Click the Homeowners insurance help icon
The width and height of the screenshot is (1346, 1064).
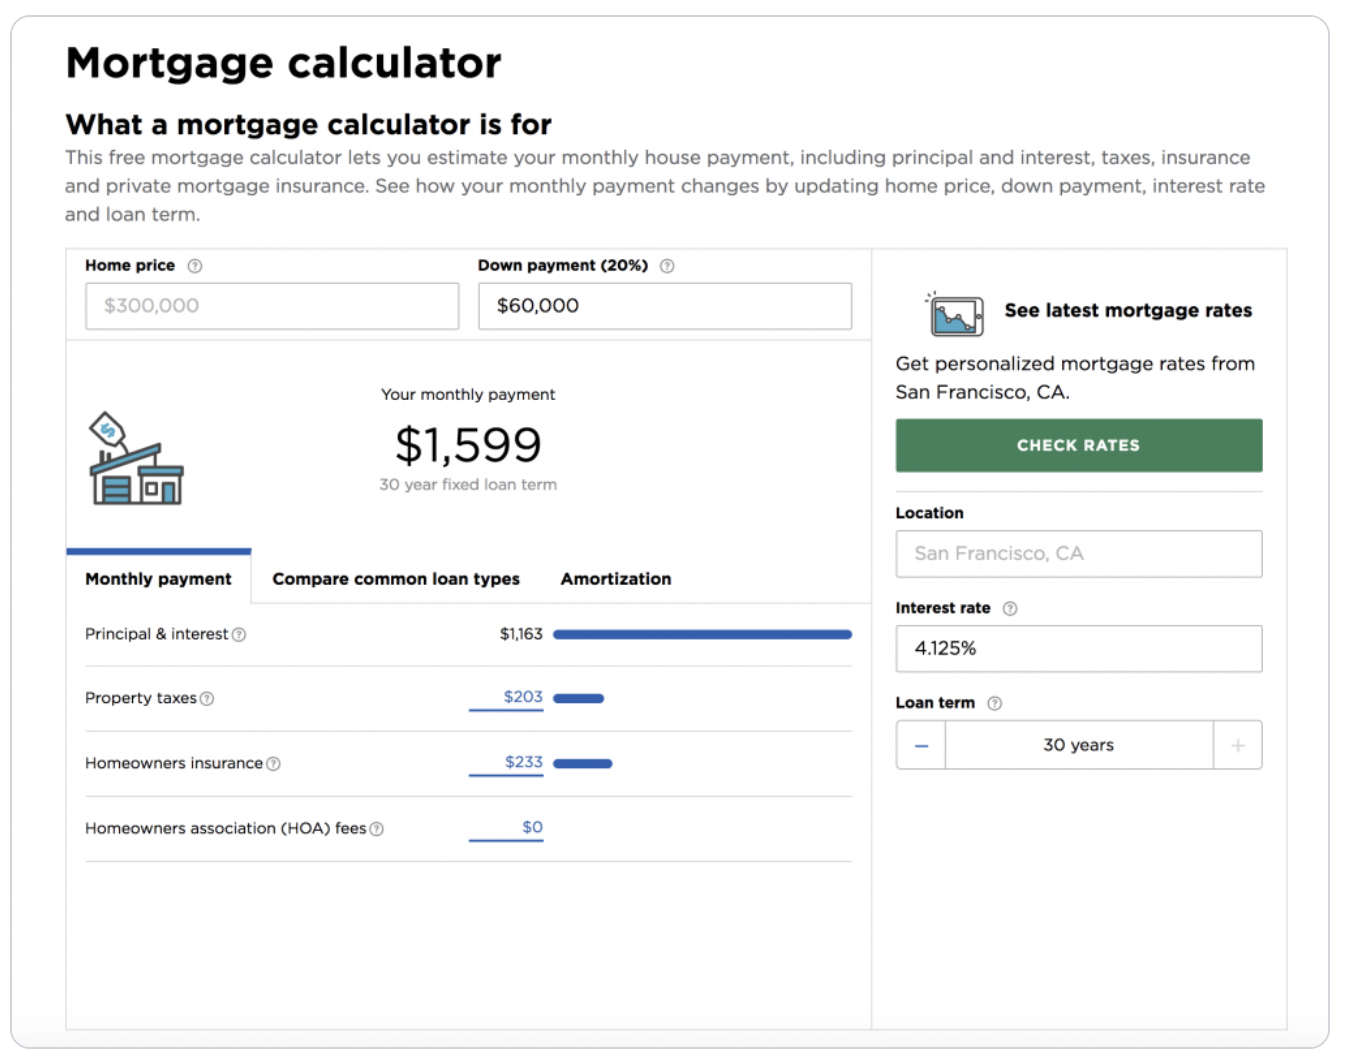pos(274,764)
